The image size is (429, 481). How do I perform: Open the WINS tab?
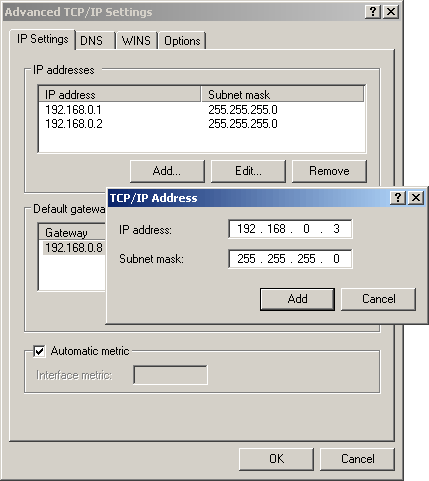coord(136,41)
